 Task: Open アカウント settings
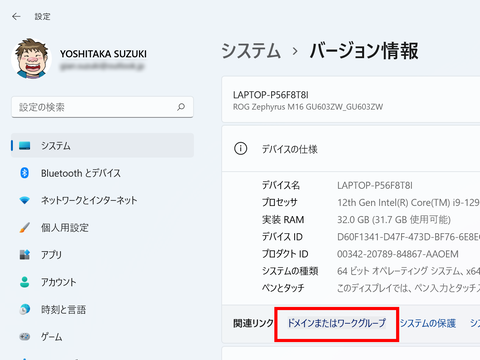coord(102,282)
